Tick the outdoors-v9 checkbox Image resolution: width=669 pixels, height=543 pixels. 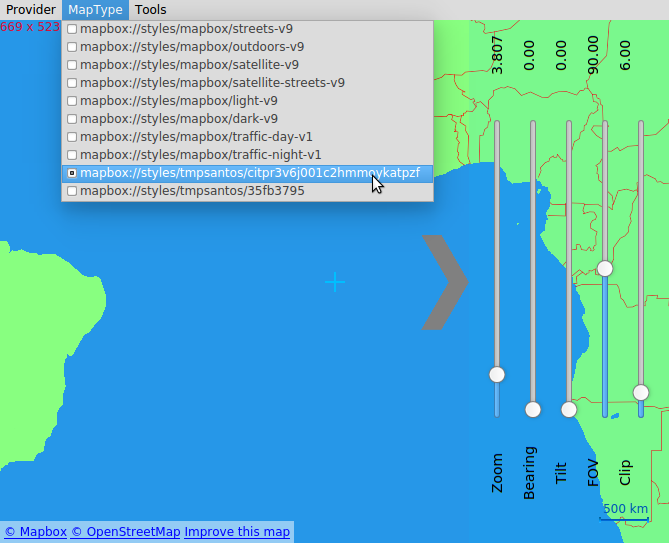[x=72, y=46]
